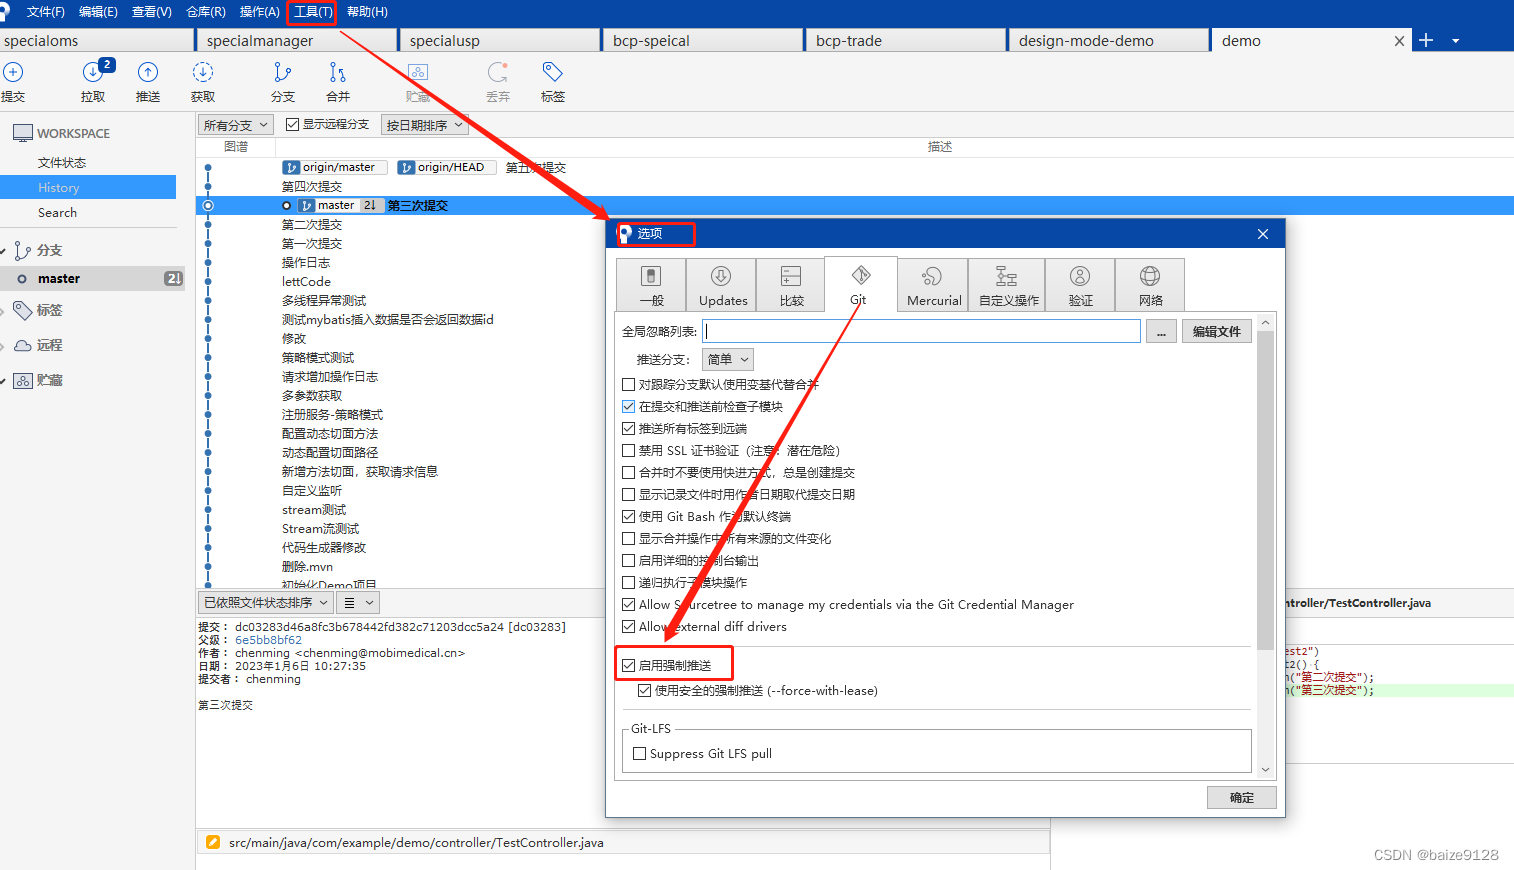
Task: Open the 所有分支 filter dropdown
Action: 236,125
